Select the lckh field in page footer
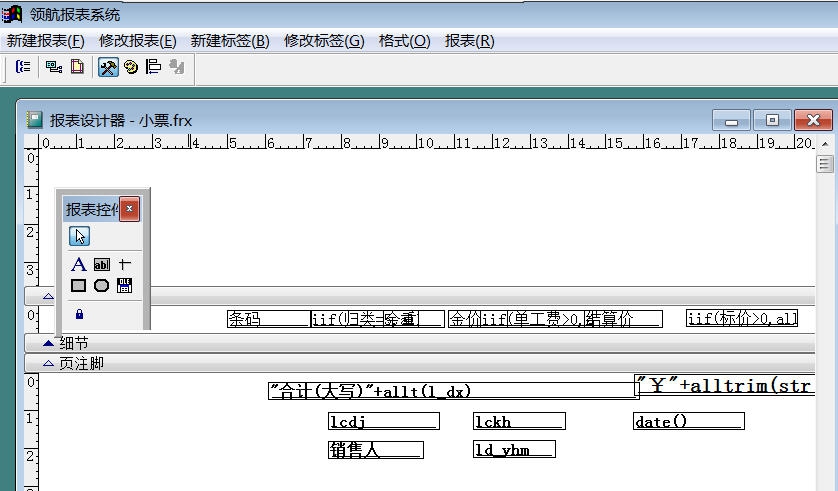Viewport: 838px width, 491px height. click(519, 421)
